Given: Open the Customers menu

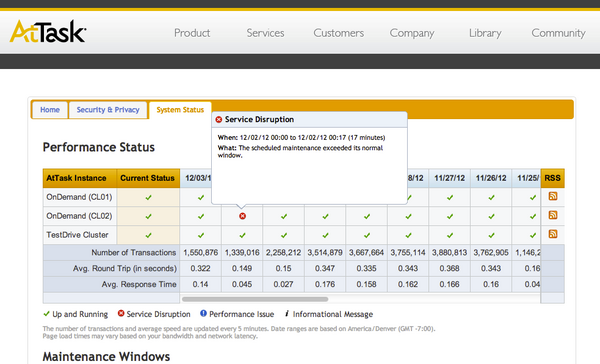Looking at the screenshot, I should pos(339,33).
